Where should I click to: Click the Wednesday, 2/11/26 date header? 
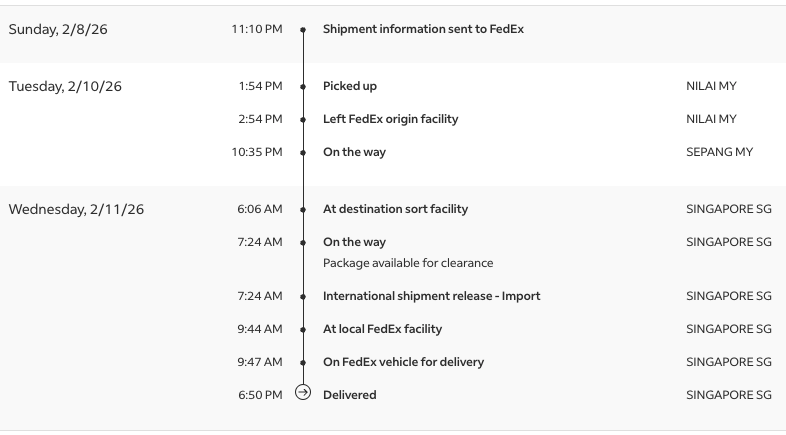click(76, 209)
